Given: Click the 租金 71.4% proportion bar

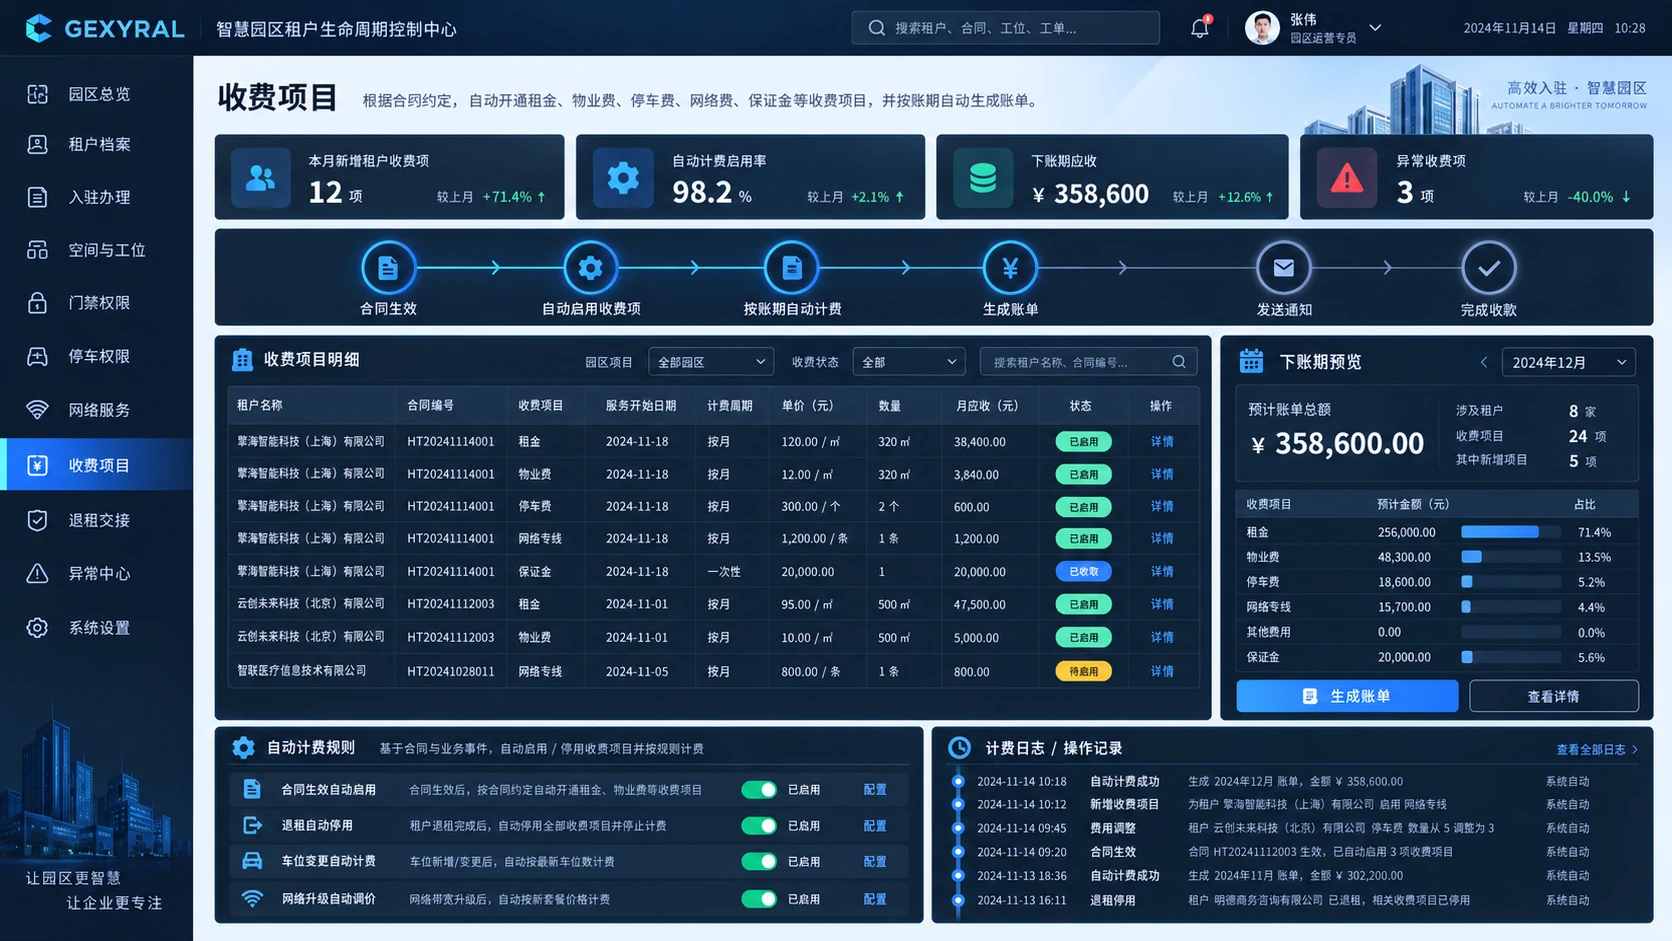Looking at the screenshot, I should coord(1511,532).
